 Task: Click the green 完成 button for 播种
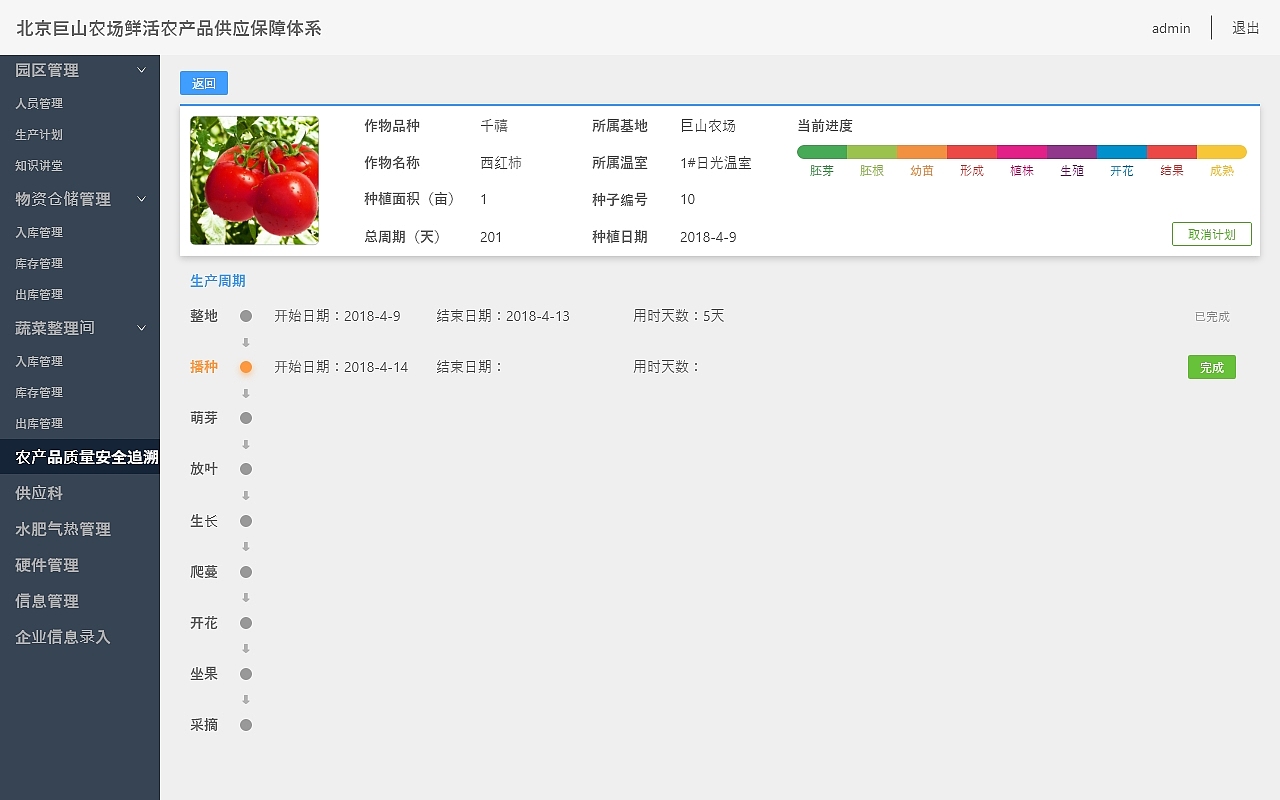1212,367
